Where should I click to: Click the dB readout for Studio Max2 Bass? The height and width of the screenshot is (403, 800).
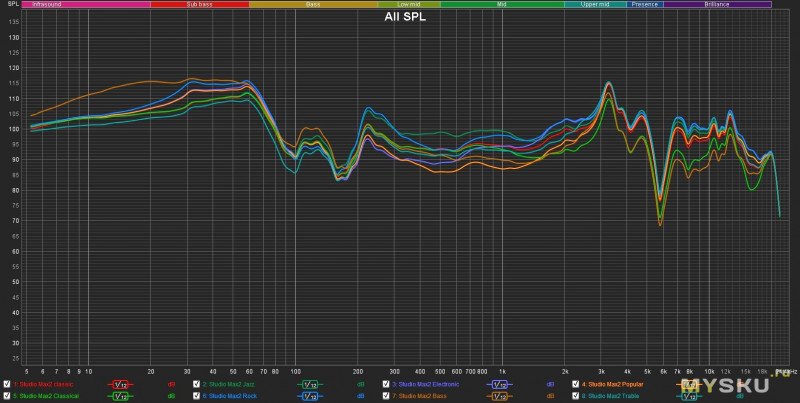(550, 396)
